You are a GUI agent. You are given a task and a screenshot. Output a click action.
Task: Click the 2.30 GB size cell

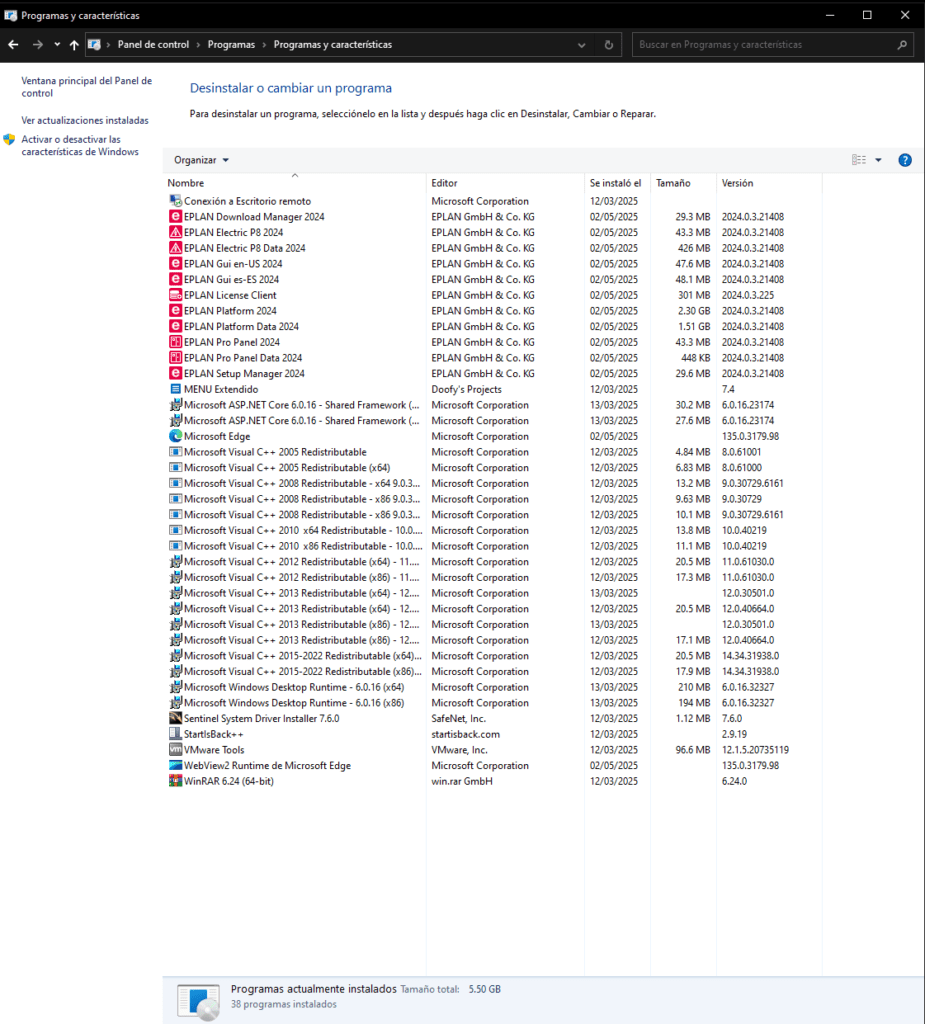tap(693, 311)
